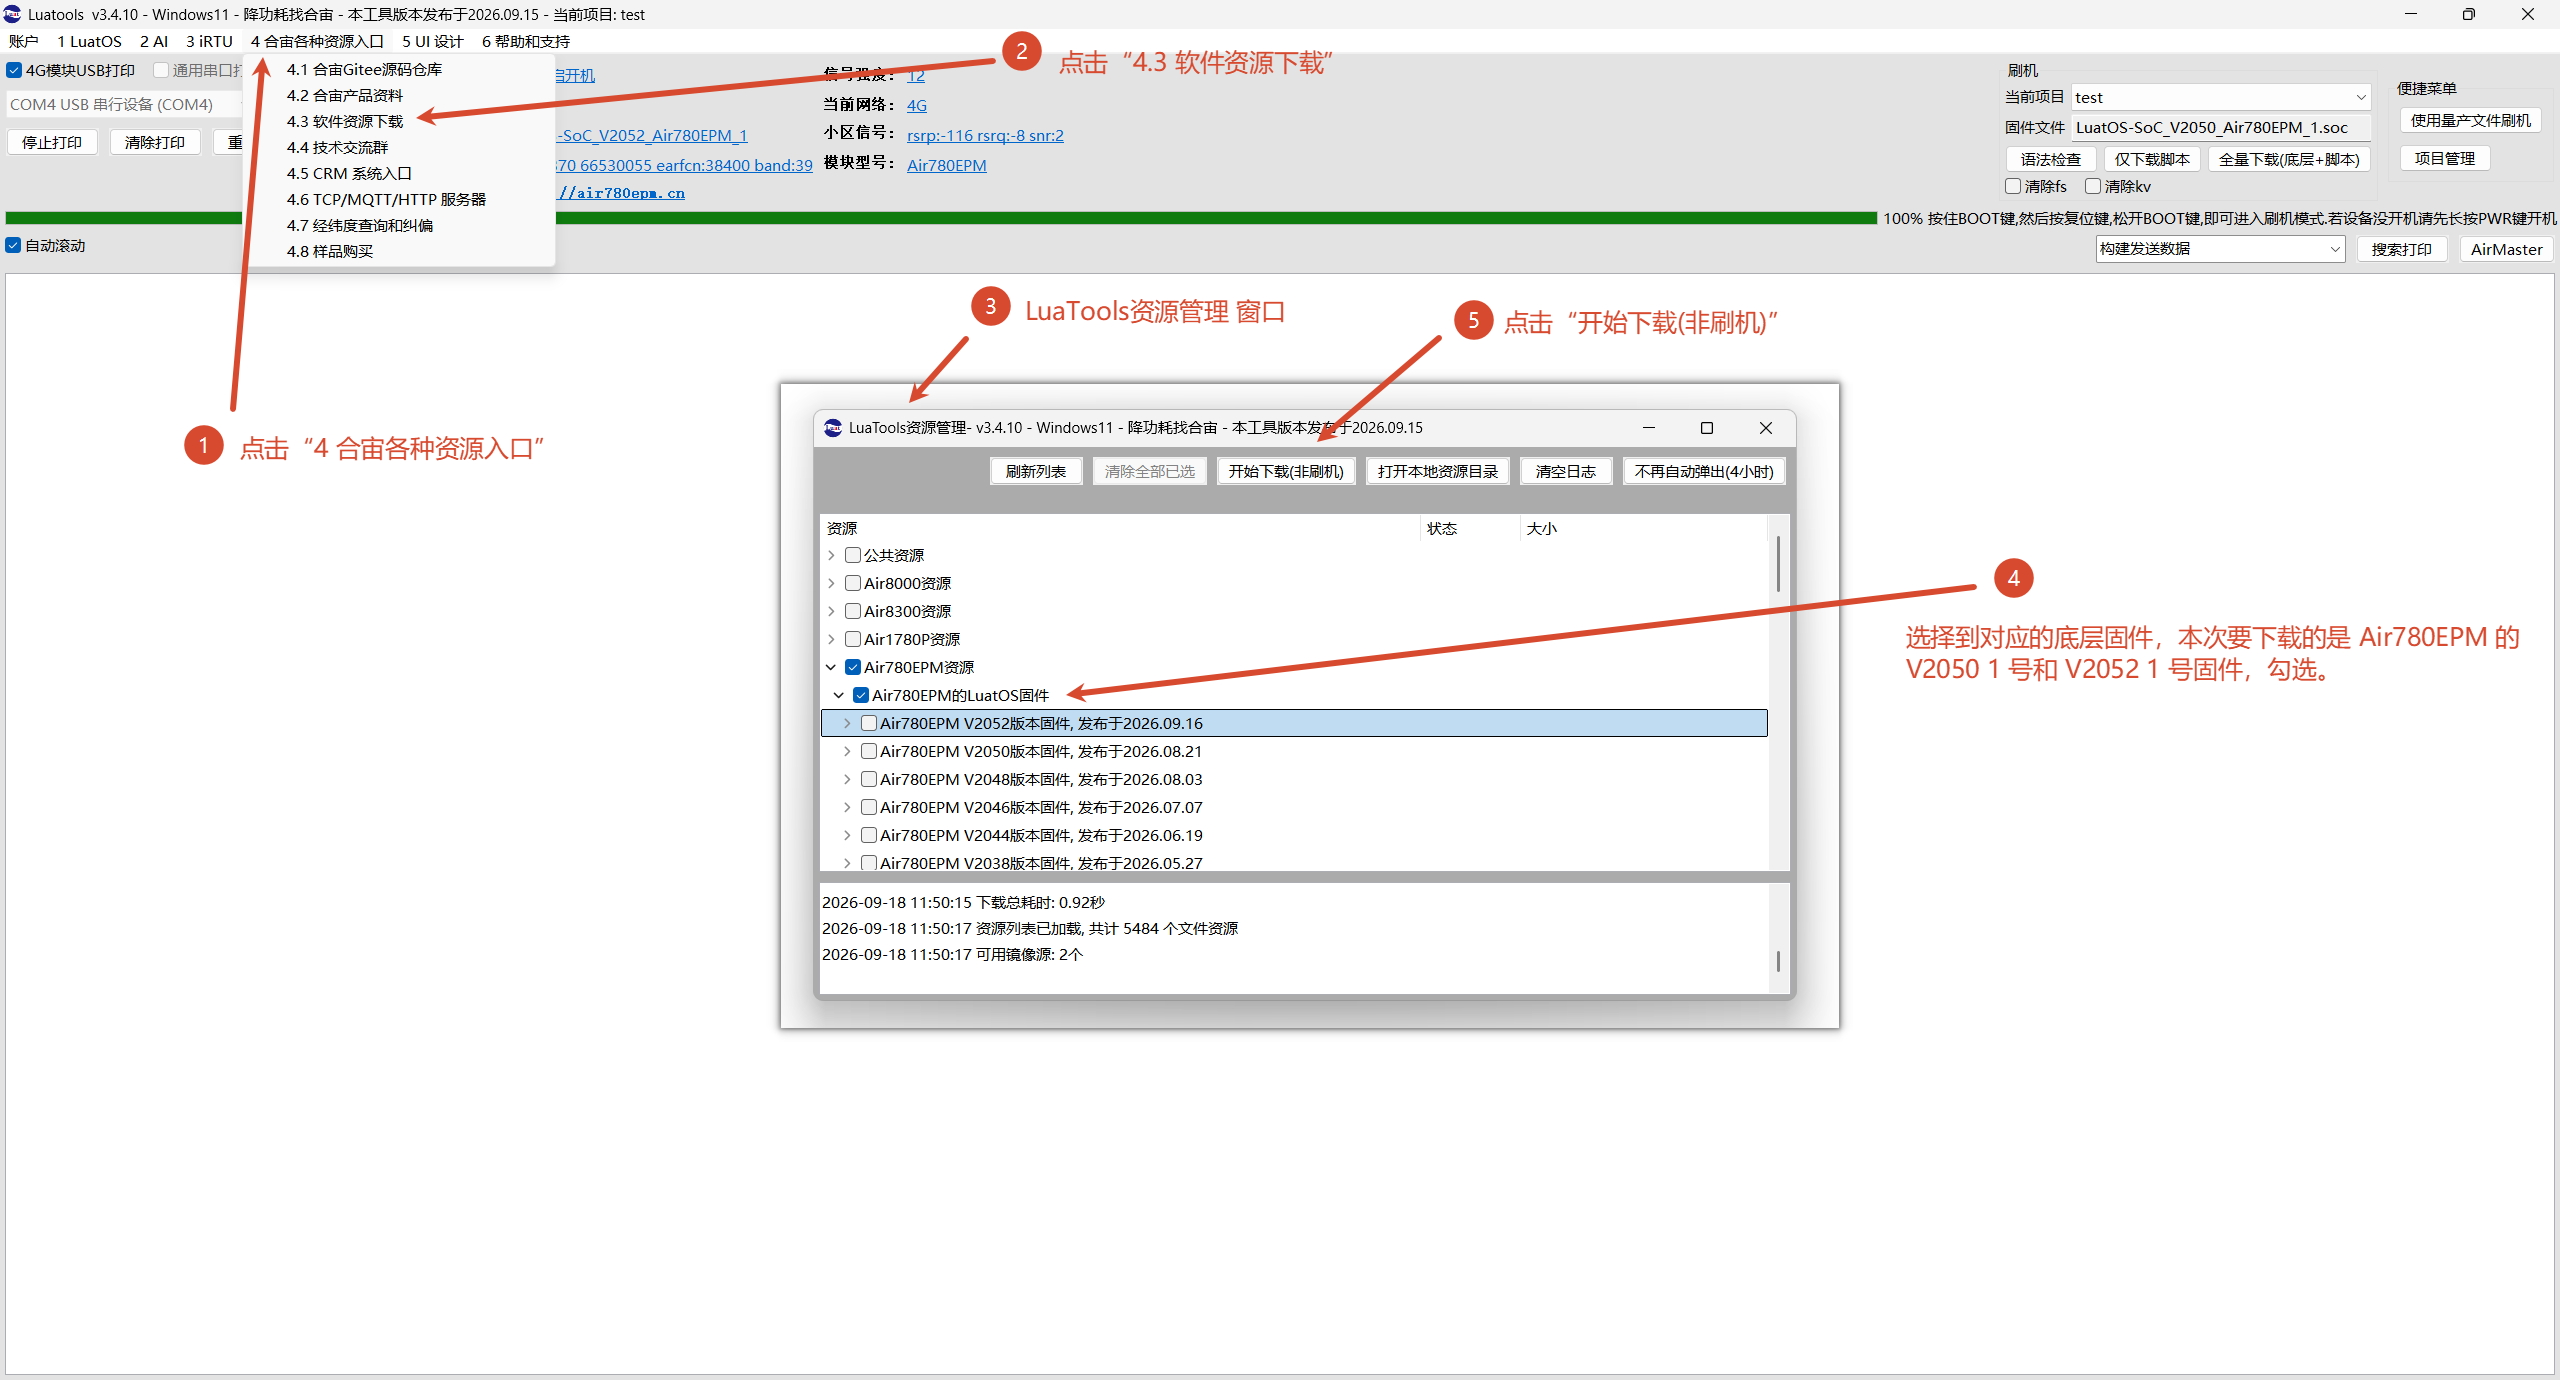Expand the Air8300资源 tree node
This screenshot has height=1380, width=2560.
pyautogui.click(x=831, y=611)
